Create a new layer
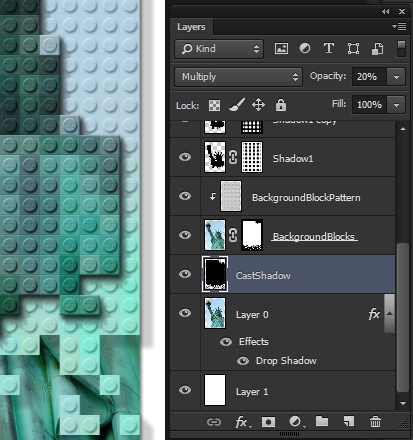Image resolution: width=413 pixels, height=440 pixels. click(349, 421)
